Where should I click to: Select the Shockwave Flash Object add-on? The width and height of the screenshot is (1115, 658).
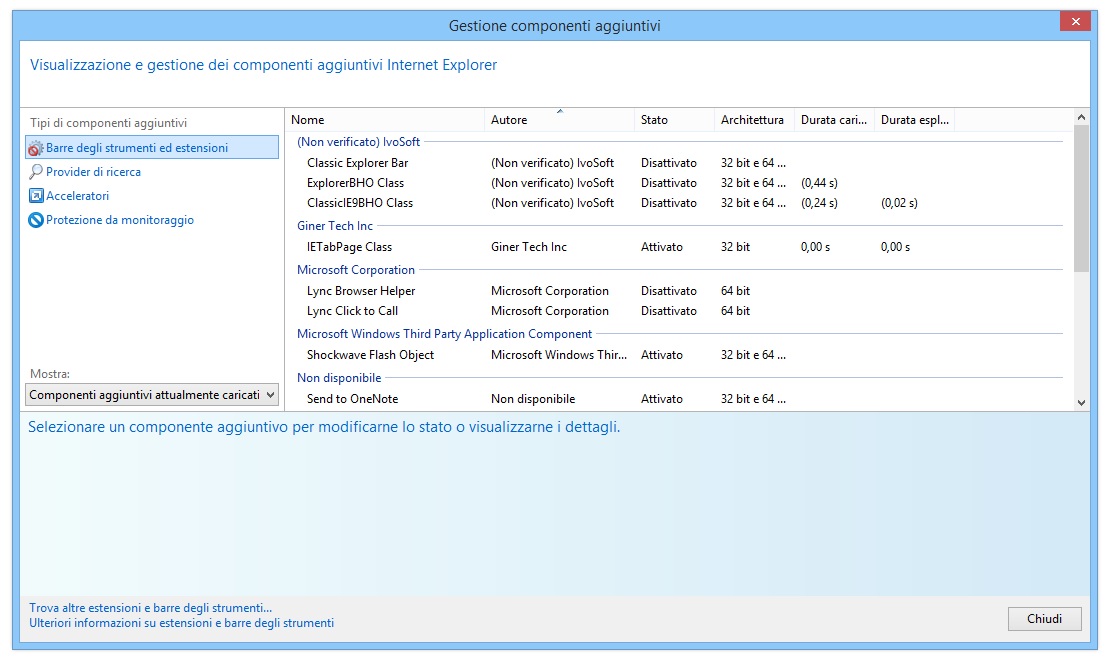370,355
